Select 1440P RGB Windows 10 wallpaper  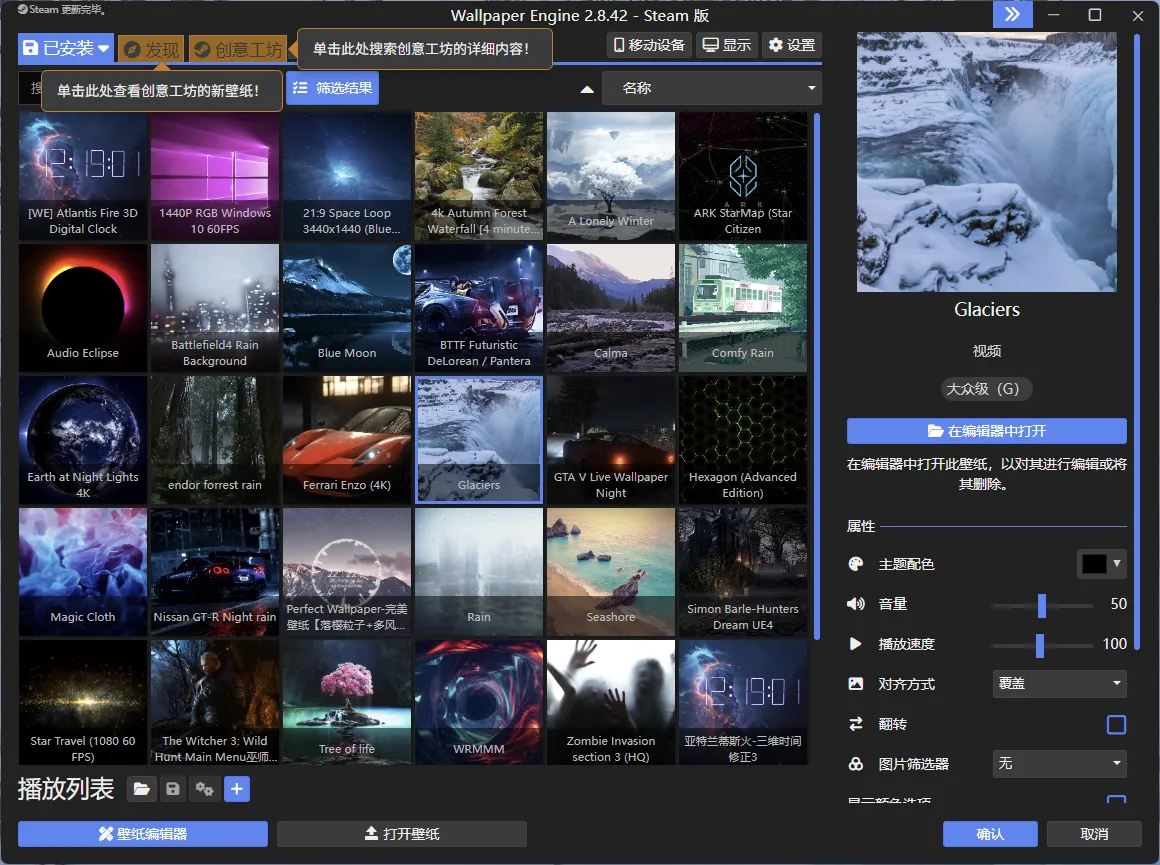[215, 176]
